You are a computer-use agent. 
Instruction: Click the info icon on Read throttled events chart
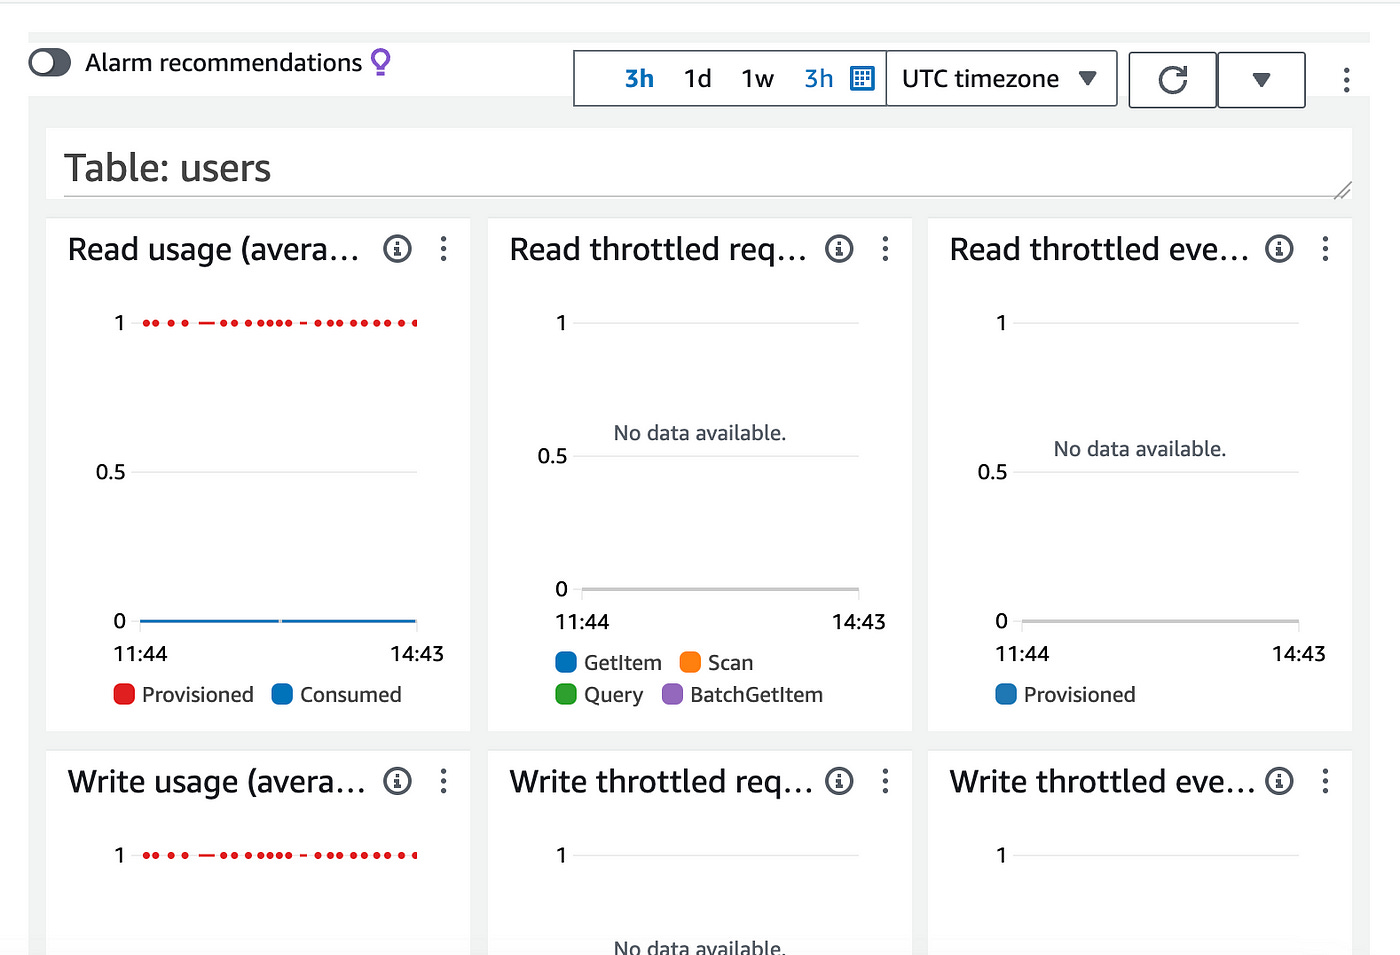(x=1279, y=249)
